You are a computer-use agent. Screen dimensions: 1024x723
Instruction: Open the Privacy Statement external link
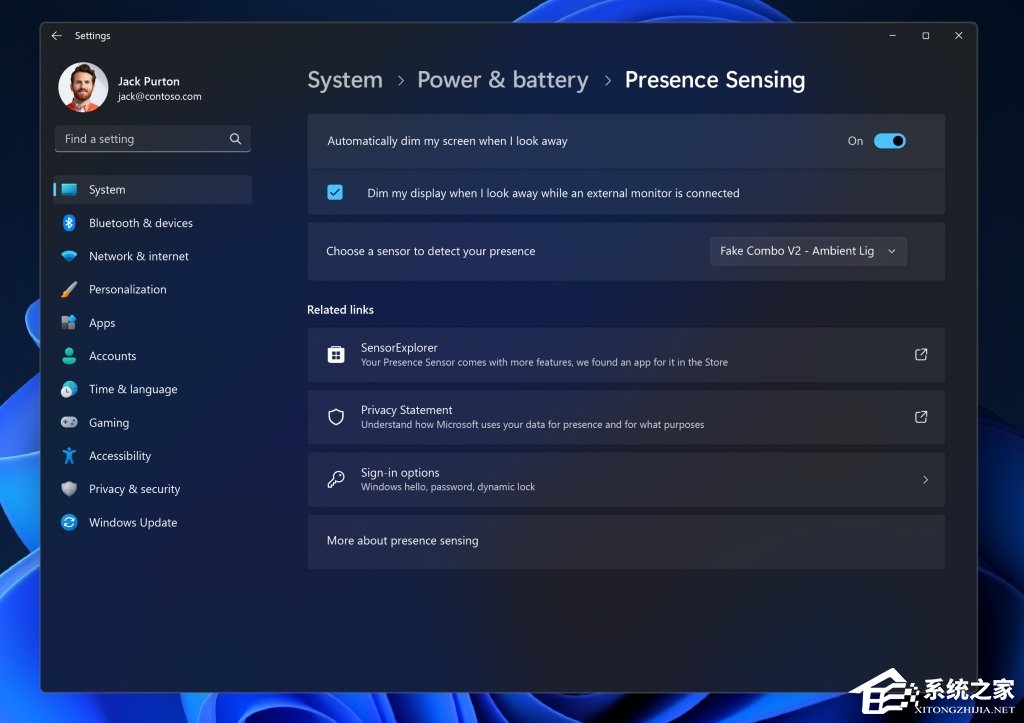tap(919, 417)
